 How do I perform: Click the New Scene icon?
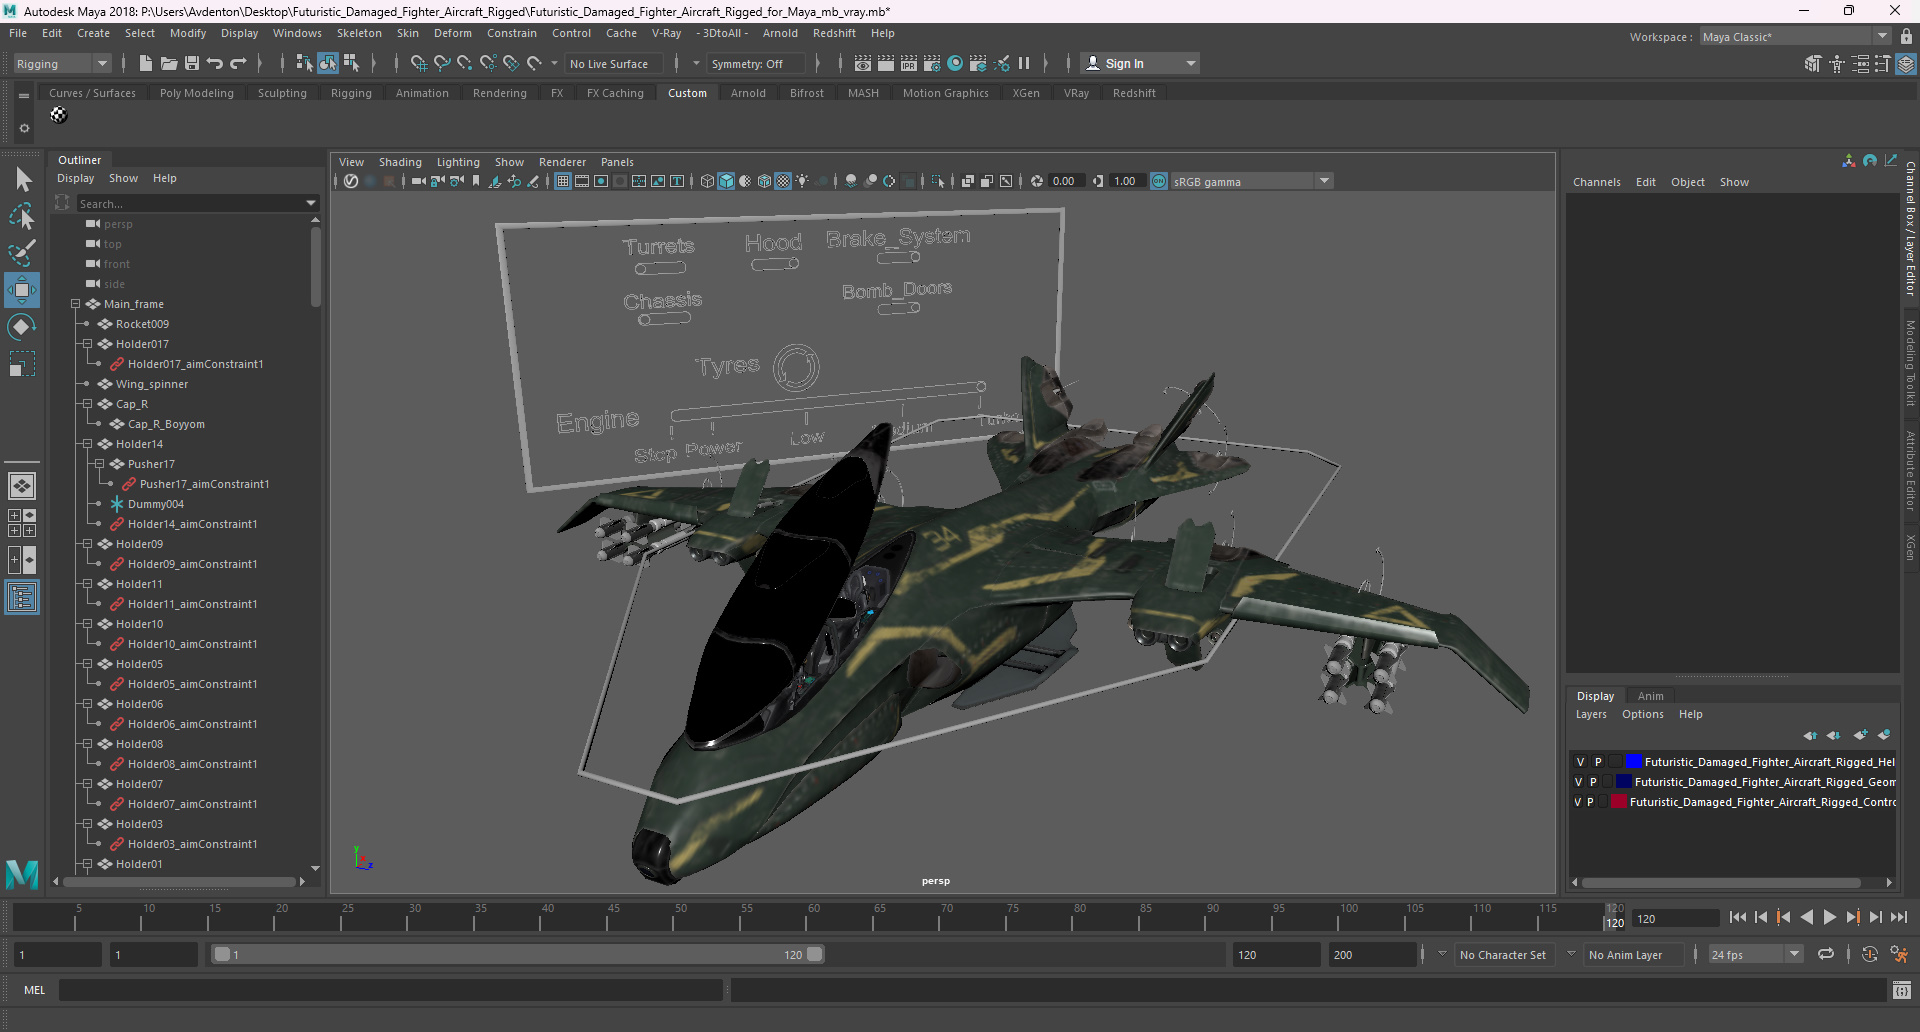tap(146, 63)
